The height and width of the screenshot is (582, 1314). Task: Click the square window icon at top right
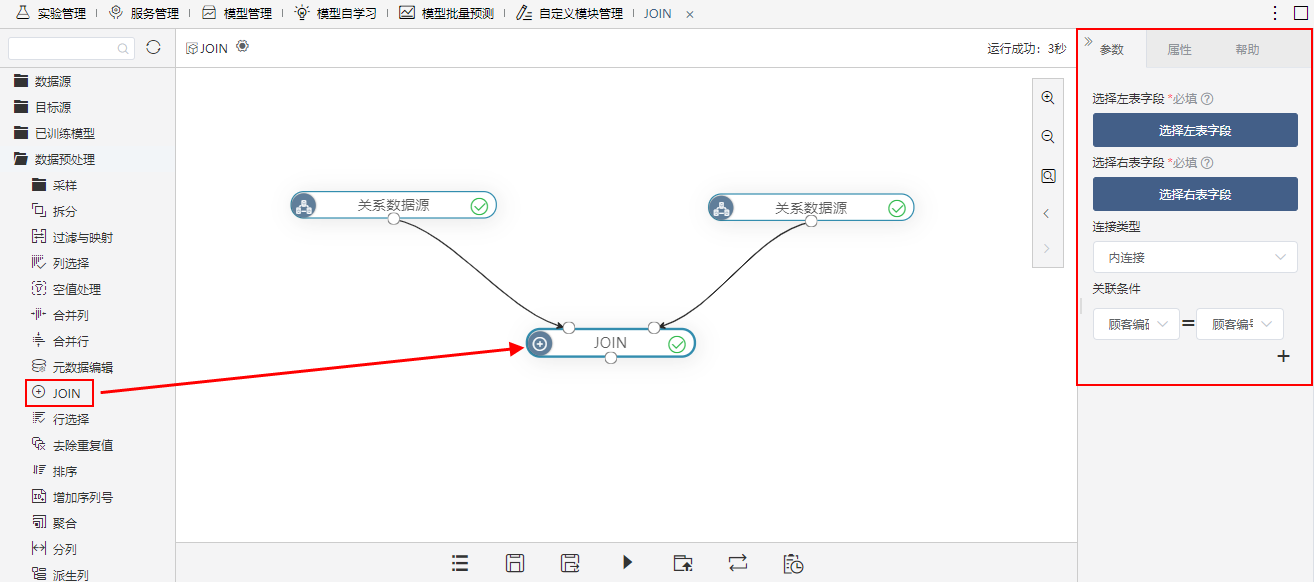[x=1301, y=13]
